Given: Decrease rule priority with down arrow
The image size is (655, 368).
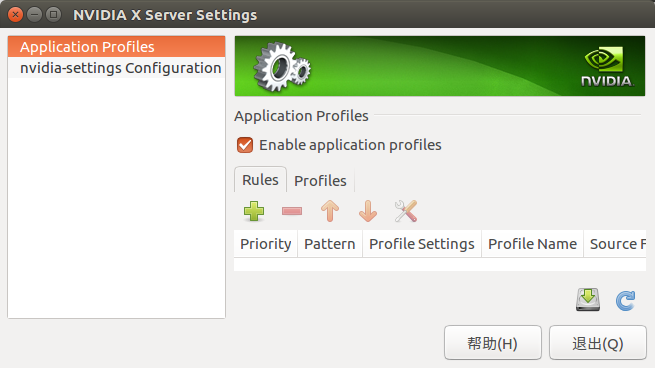Looking at the screenshot, I should [368, 211].
